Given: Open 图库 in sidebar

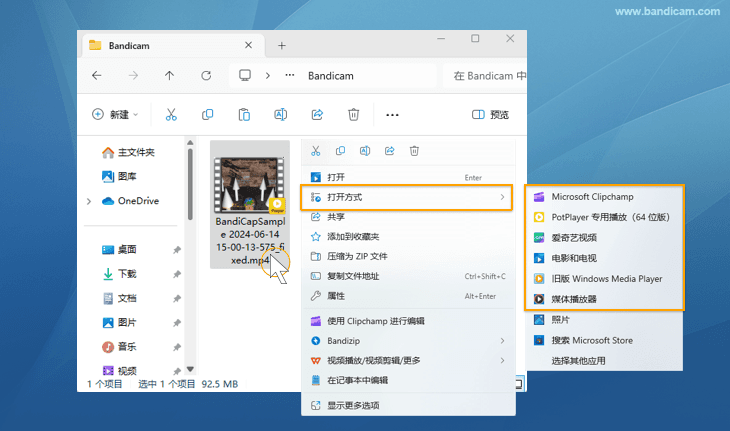Looking at the screenshot, I should (x=119, y=176).
